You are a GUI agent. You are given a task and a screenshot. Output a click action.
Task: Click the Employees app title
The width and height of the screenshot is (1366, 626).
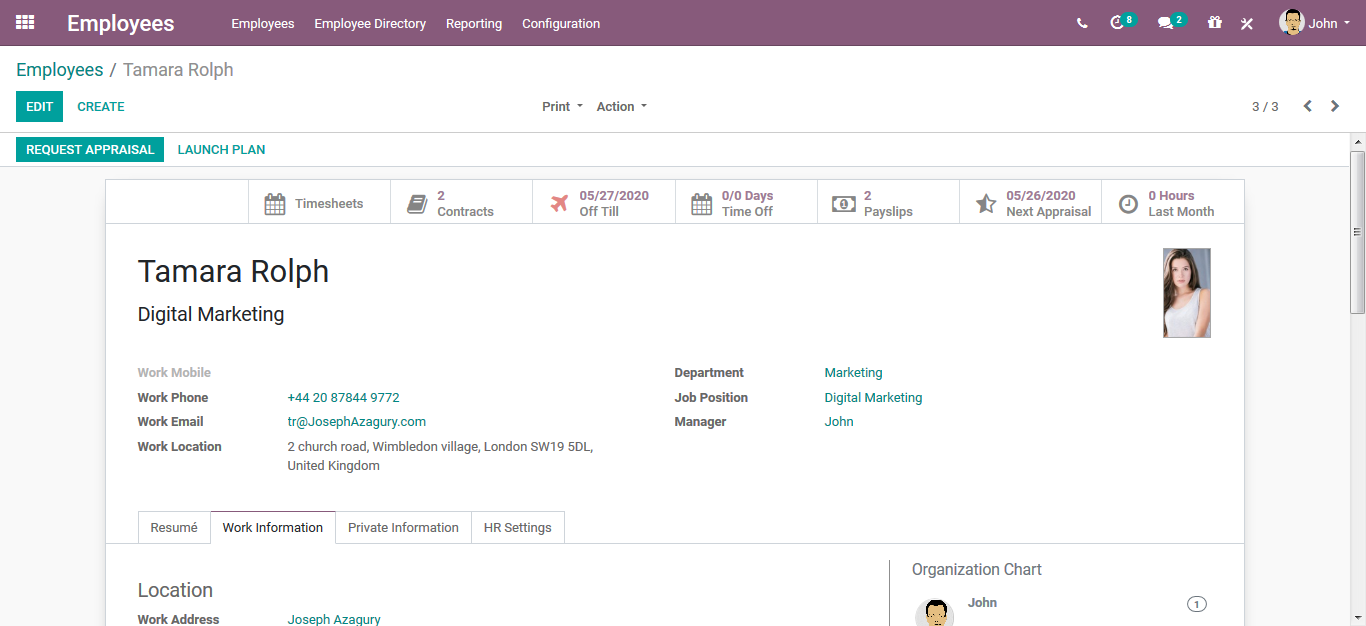tap(120, 23)
